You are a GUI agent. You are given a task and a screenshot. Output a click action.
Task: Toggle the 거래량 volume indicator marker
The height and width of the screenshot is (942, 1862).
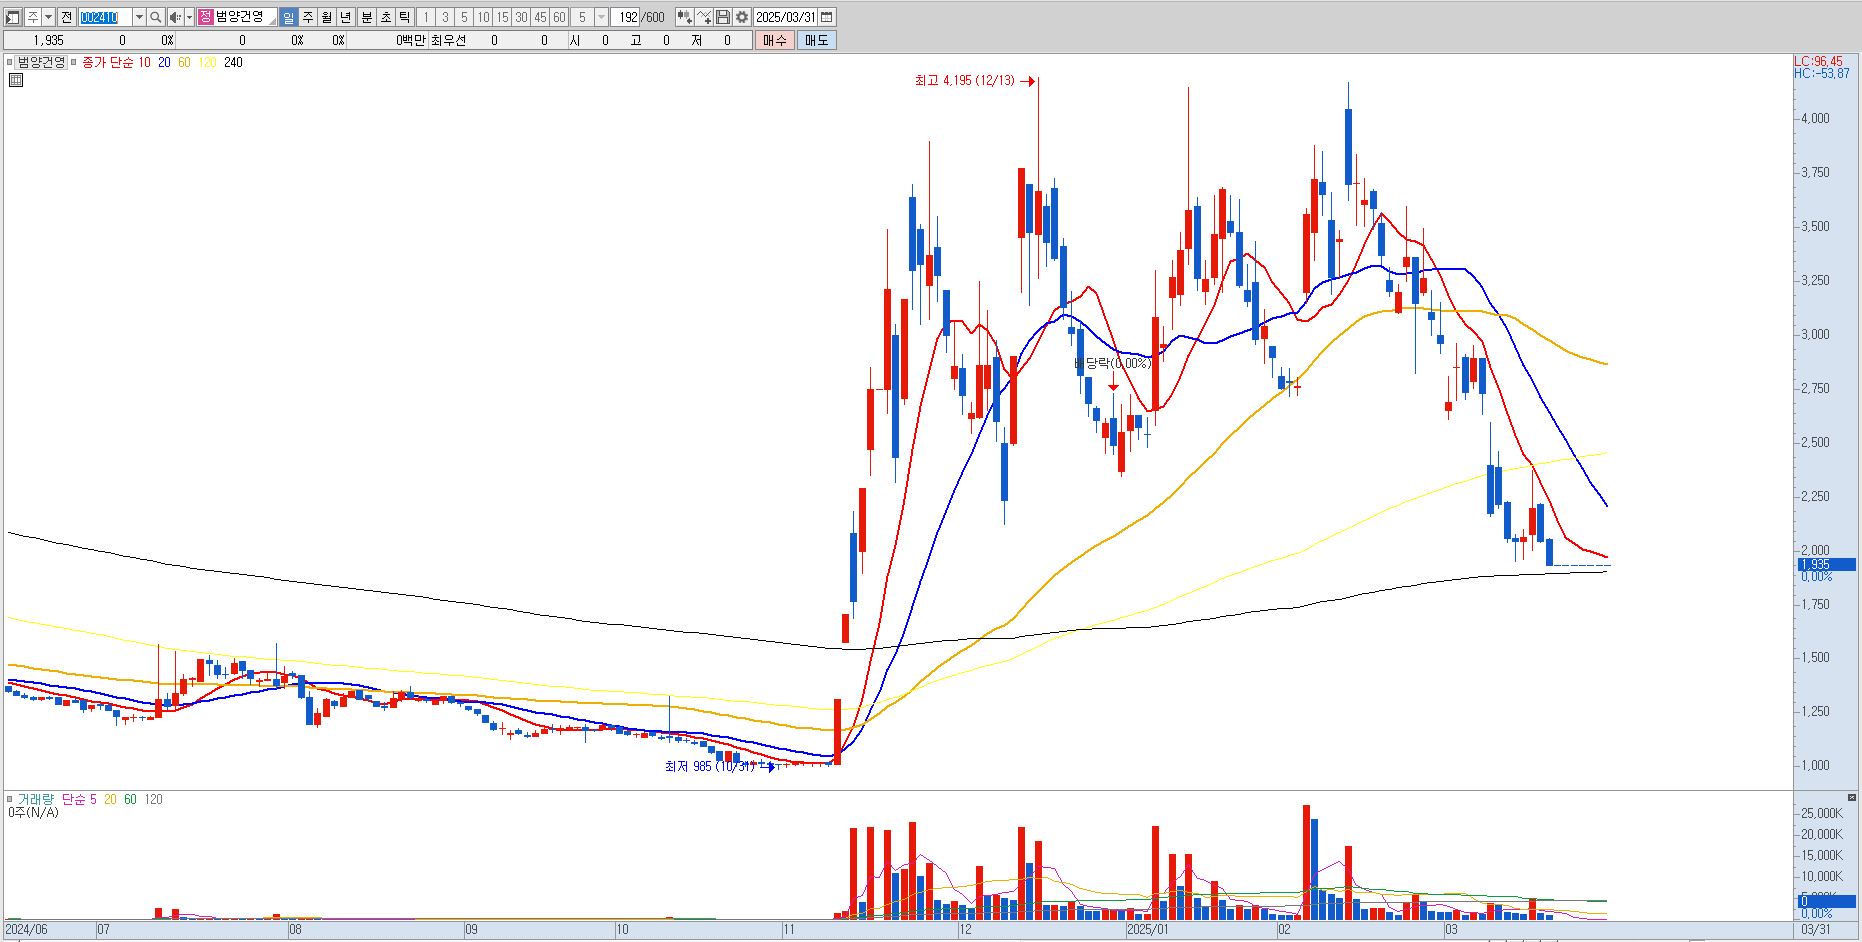point(10,799)
